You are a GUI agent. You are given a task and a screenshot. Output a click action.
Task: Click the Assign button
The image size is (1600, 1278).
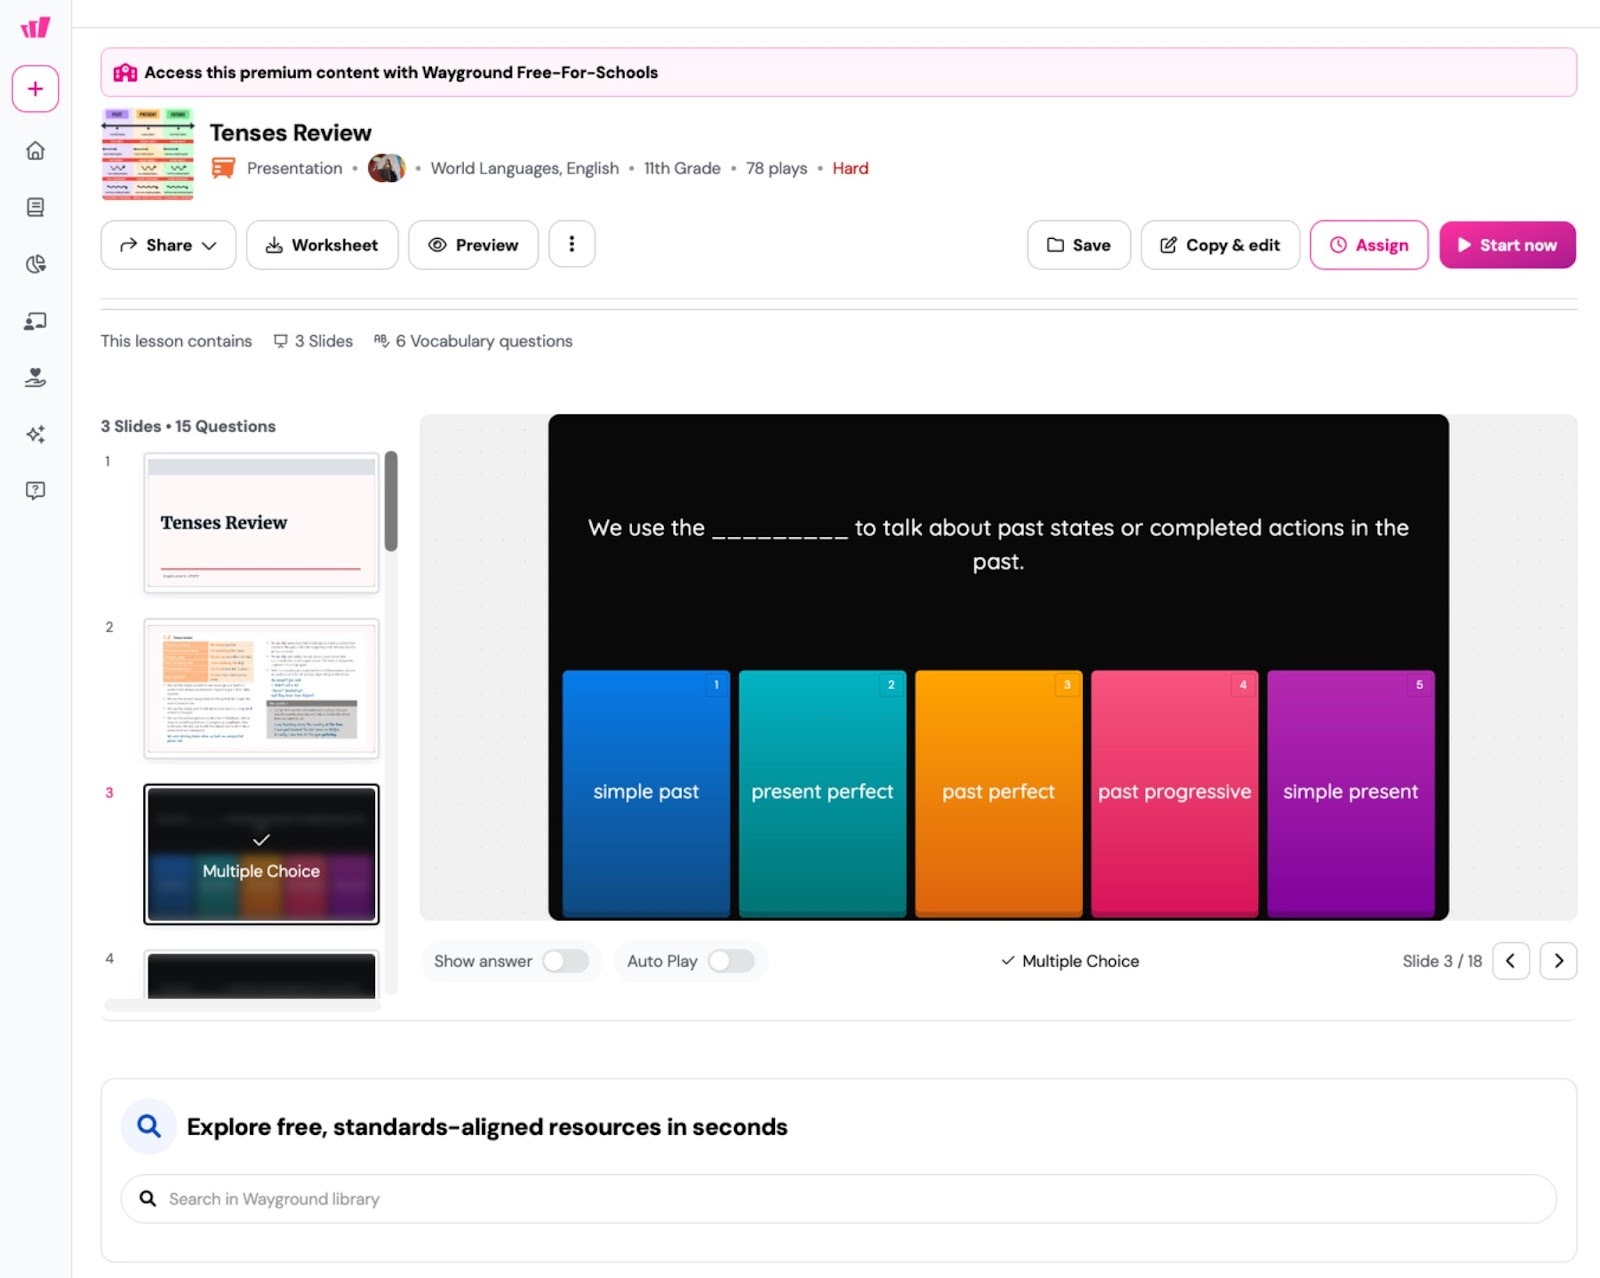click(x=1368, y=244)
